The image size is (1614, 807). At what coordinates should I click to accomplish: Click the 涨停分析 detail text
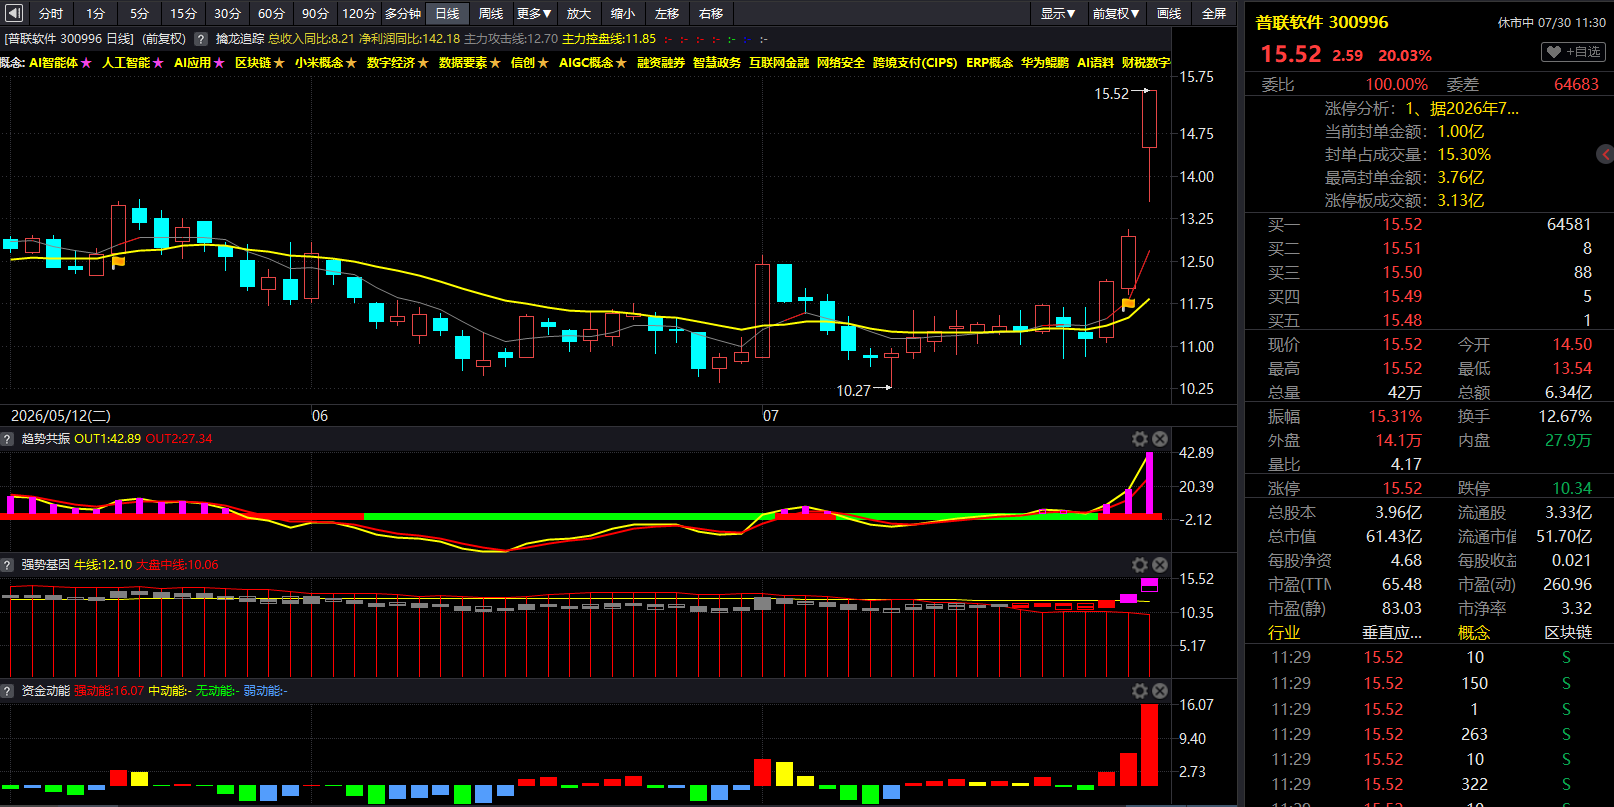coord(1462,108)
